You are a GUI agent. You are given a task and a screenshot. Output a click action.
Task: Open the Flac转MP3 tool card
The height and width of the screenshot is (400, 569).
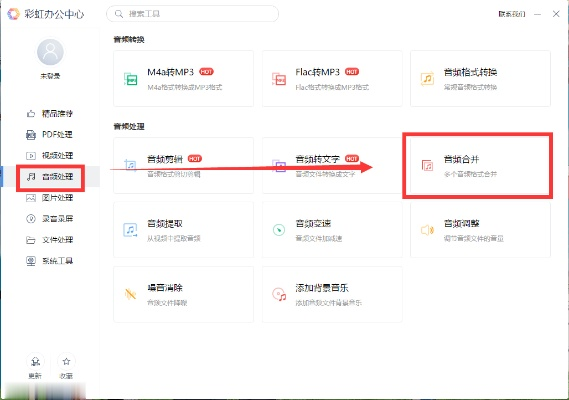[x=332, y=78]
